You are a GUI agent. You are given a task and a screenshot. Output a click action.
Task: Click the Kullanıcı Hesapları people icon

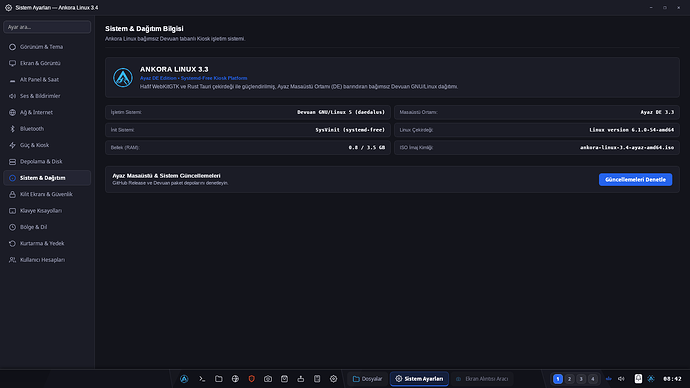(12, 260)
